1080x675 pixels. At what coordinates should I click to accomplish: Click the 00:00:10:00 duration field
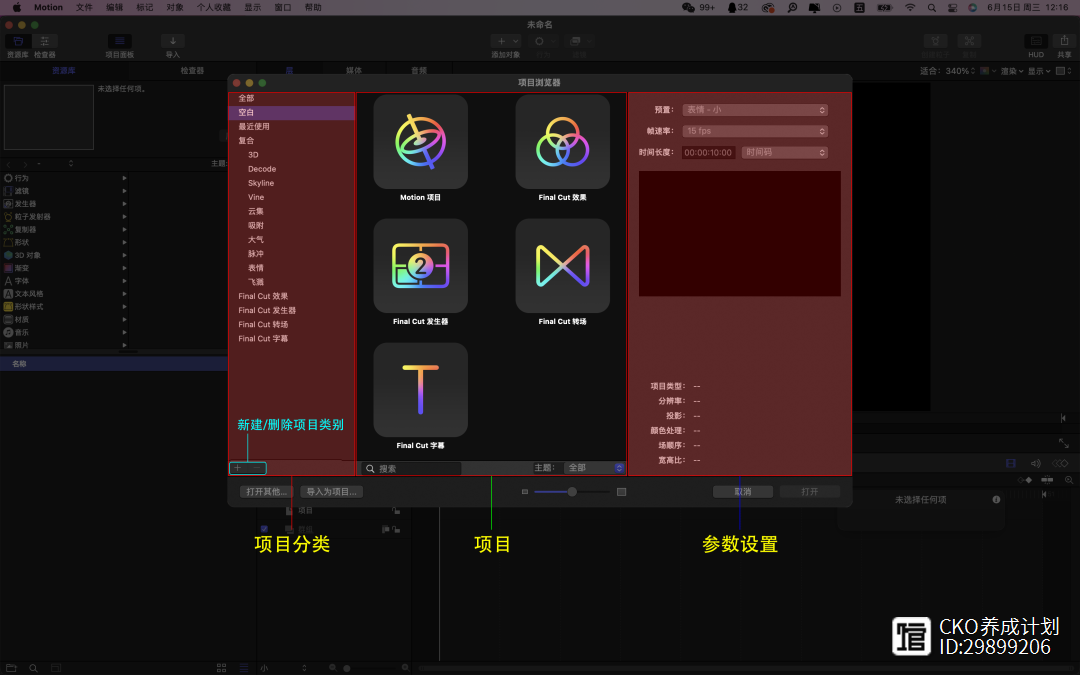pyautogui.click(x=708, y=152)
